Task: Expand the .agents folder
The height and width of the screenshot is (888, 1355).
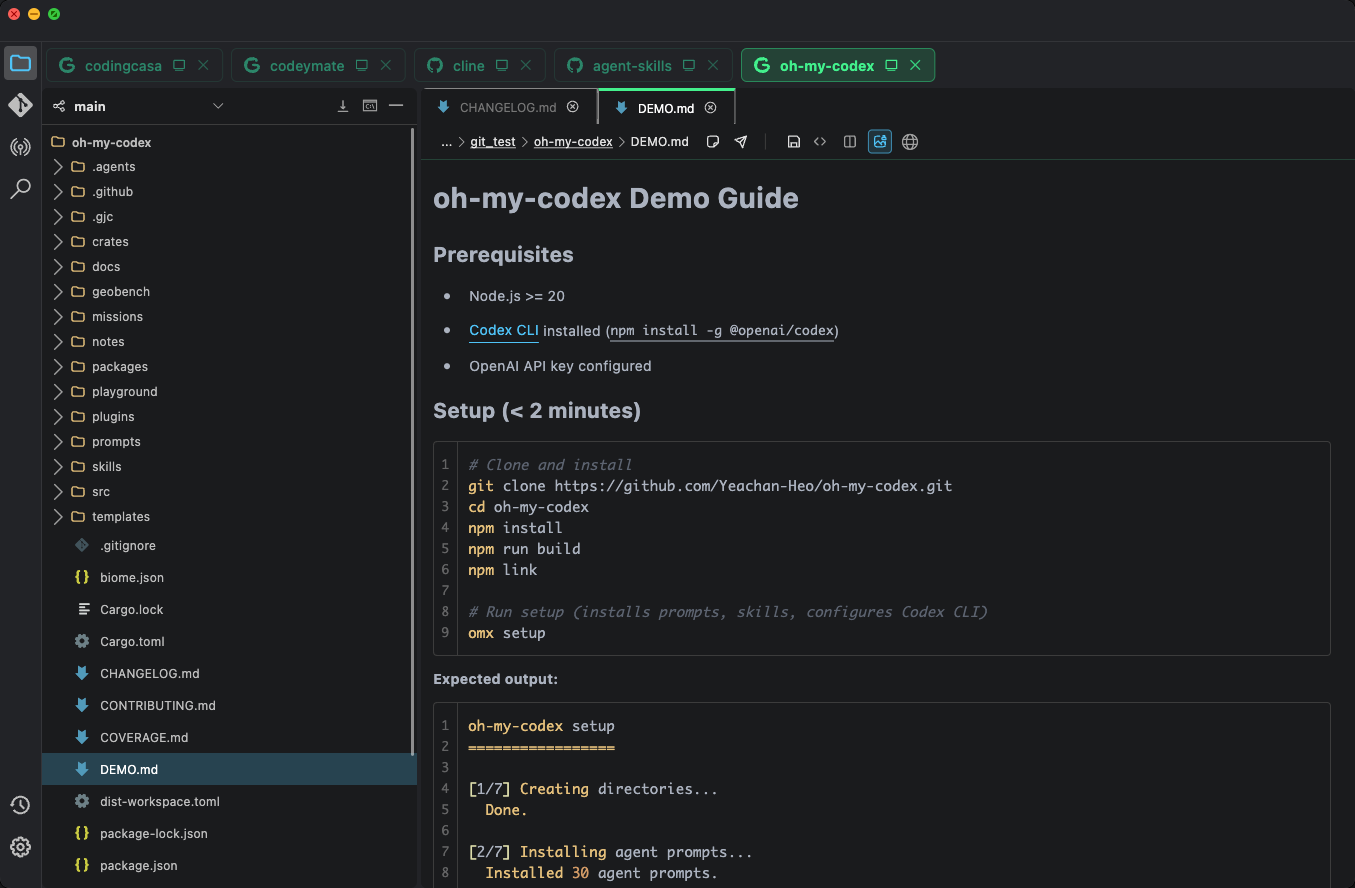Action: coord(58,167)
